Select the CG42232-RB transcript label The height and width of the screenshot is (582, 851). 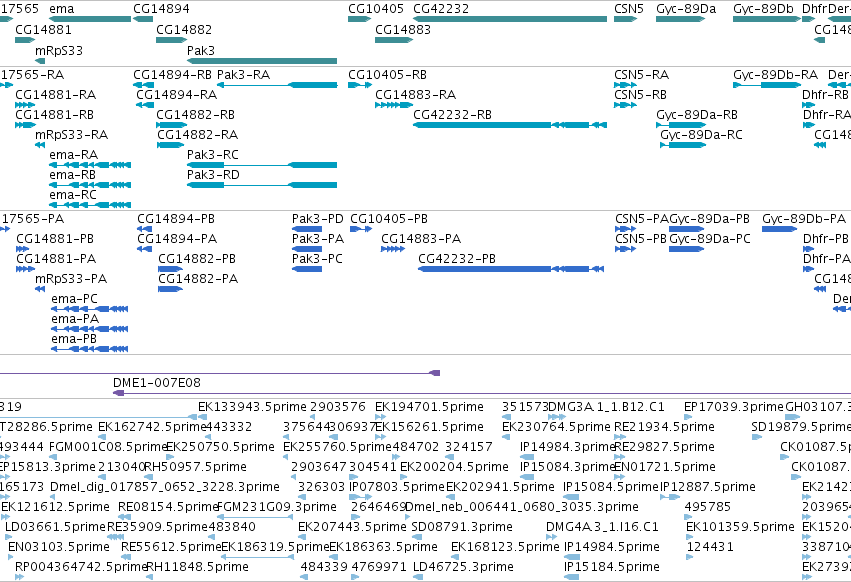(452, 115)
